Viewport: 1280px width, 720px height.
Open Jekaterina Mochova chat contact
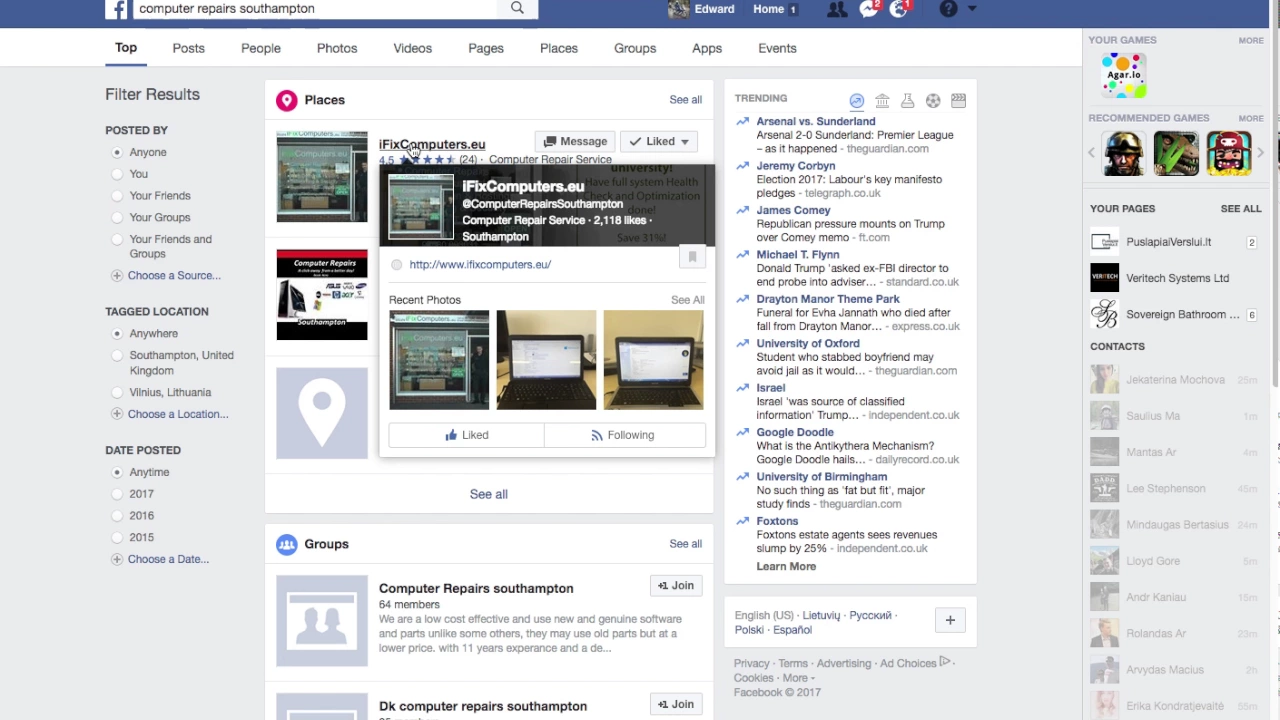pyautogui.click(x=1175, y=380)
